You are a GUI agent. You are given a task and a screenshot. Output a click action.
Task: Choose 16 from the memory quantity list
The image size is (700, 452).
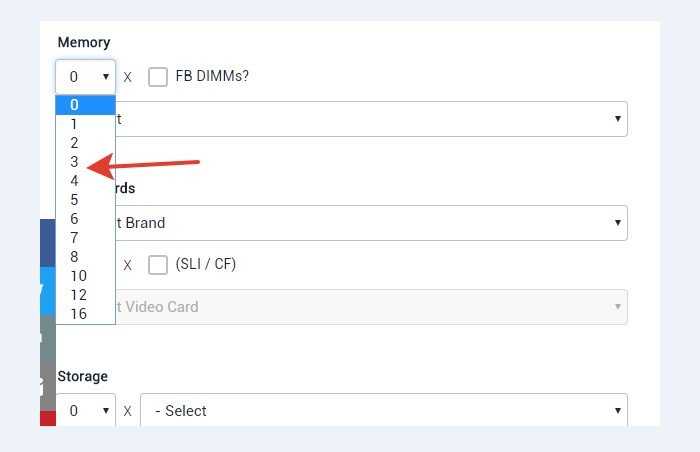coord(85,314)
